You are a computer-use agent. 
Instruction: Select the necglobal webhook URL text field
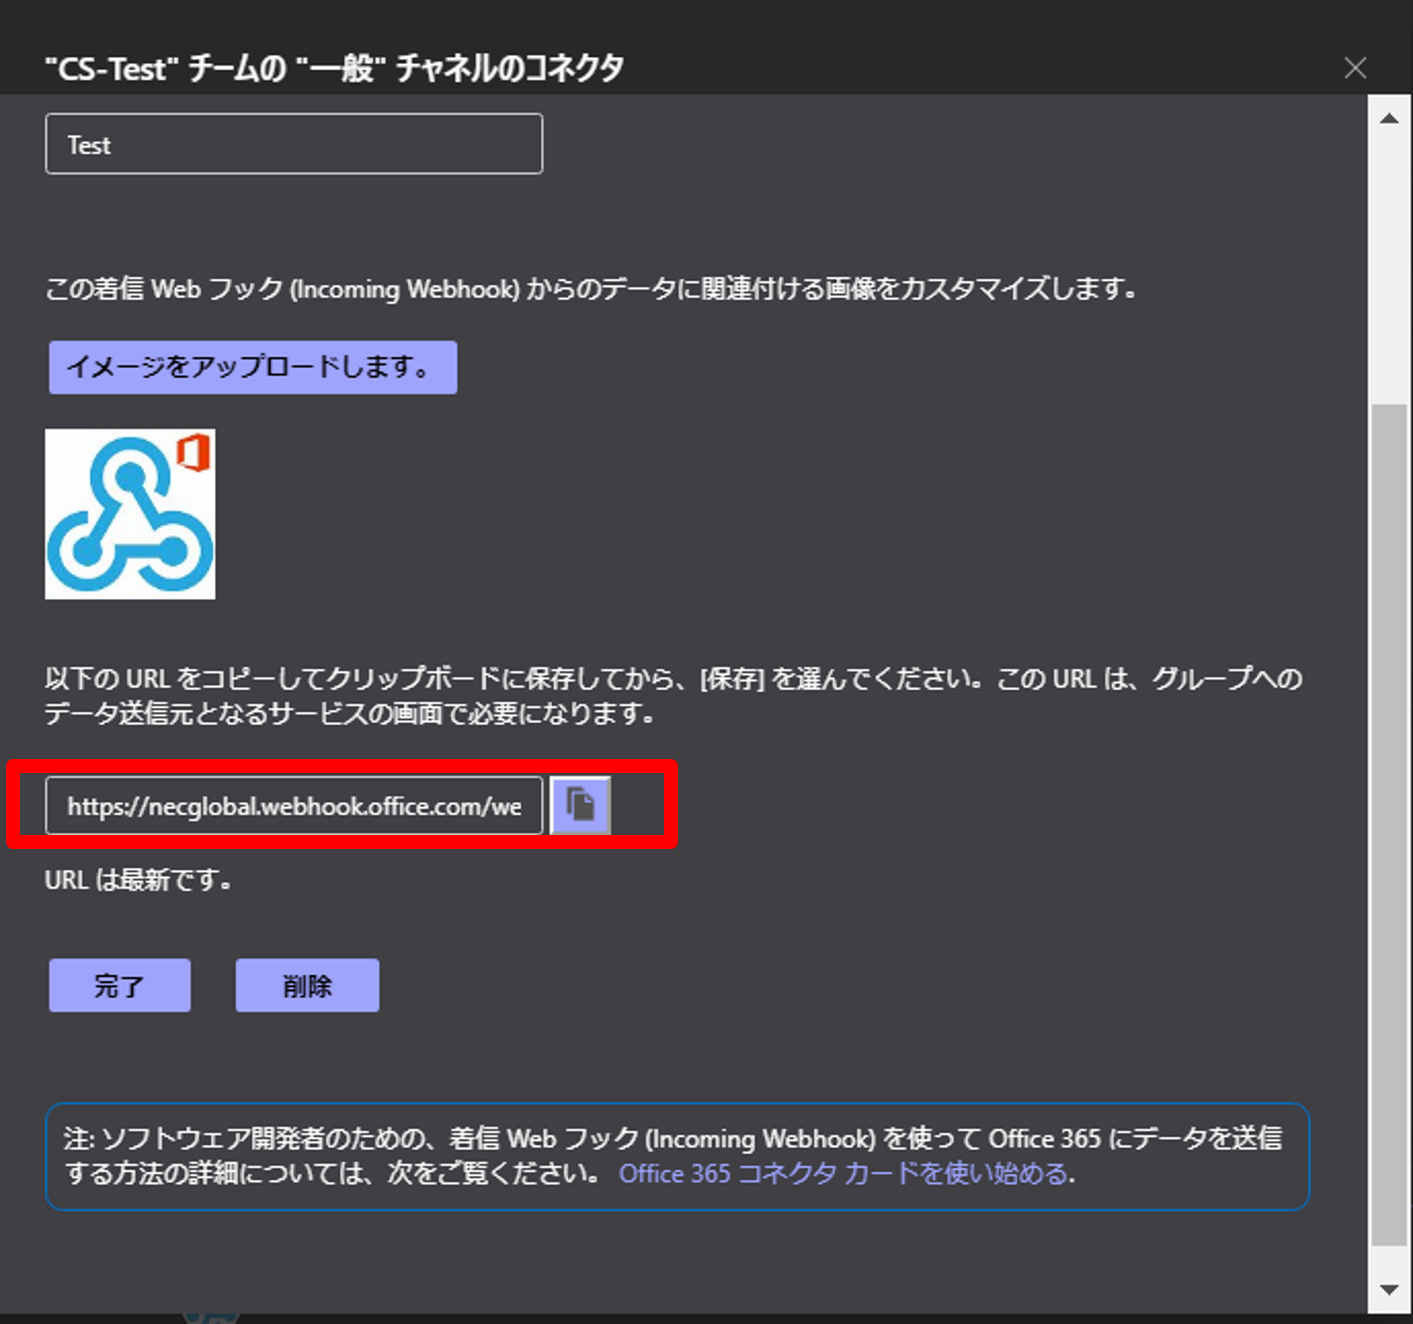294,806
